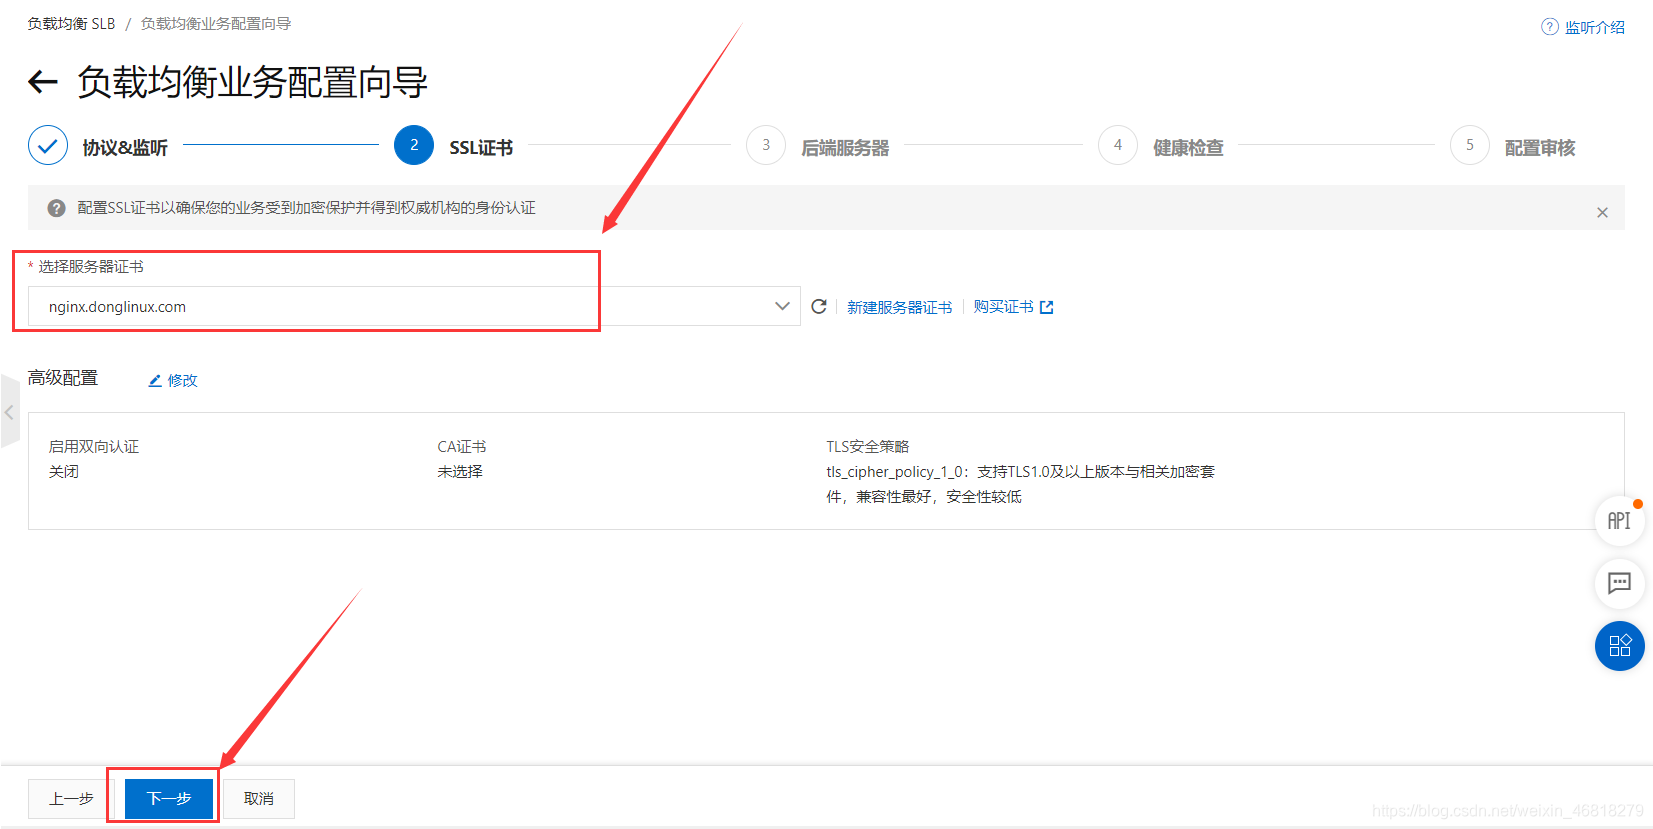
Task: Refresh the server certificate list
Action: point(819,306)
